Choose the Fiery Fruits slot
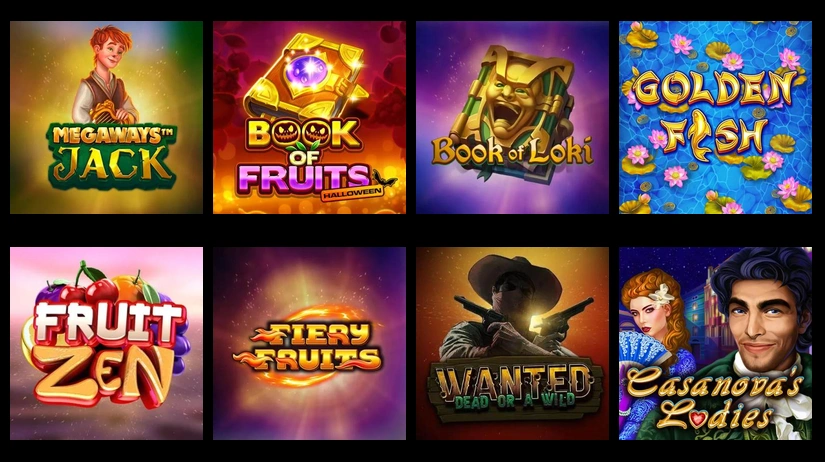Screen dimensions: 825x462 click(309, 344)
